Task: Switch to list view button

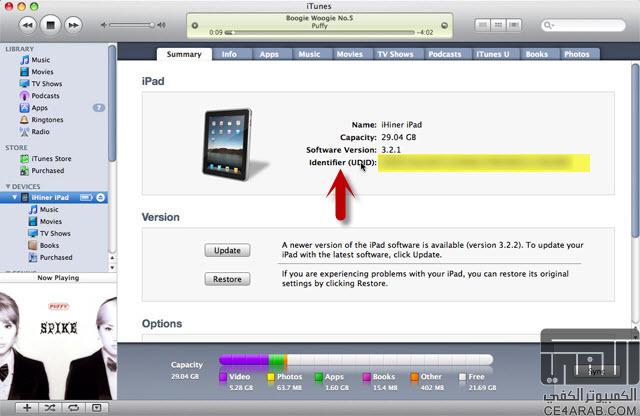Action: 482,25
